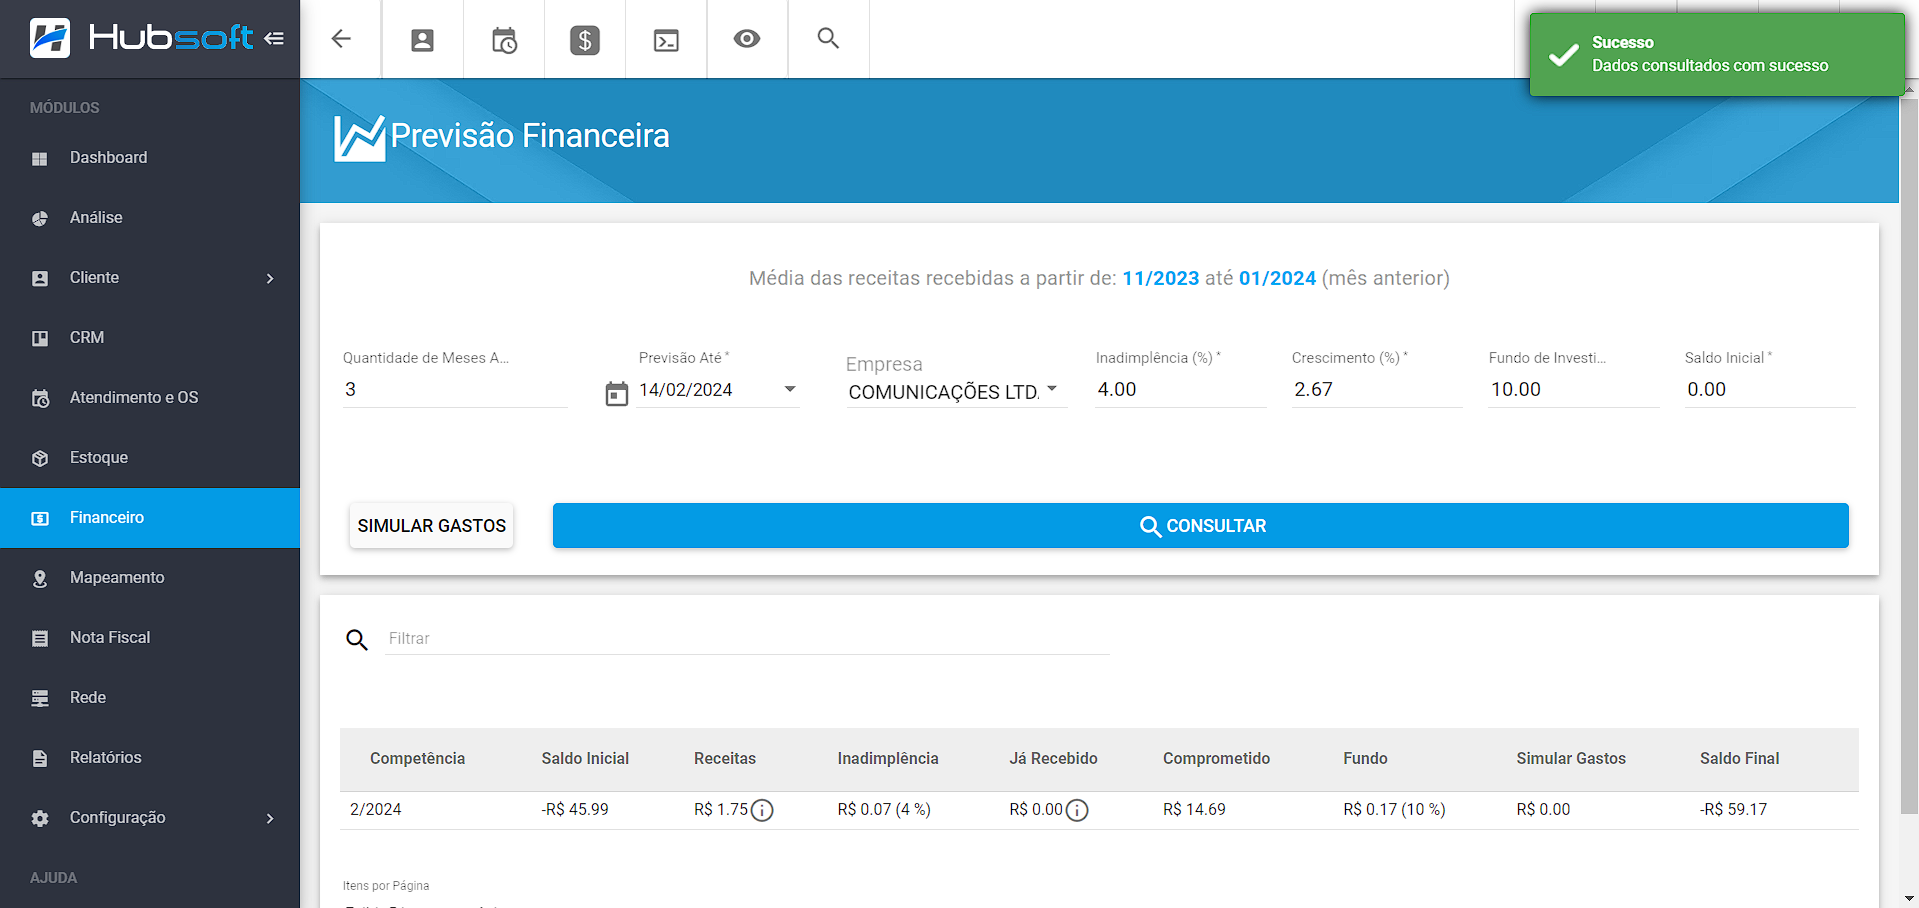Go back using the top arrow
The width and height of the screenshot is (1919, 908).
coord(341,39)
